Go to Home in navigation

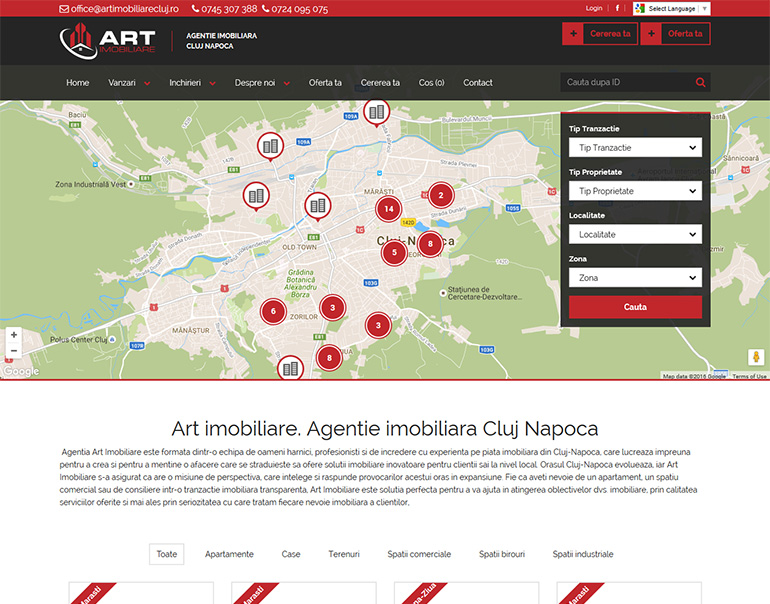click(x=78, y=83)
